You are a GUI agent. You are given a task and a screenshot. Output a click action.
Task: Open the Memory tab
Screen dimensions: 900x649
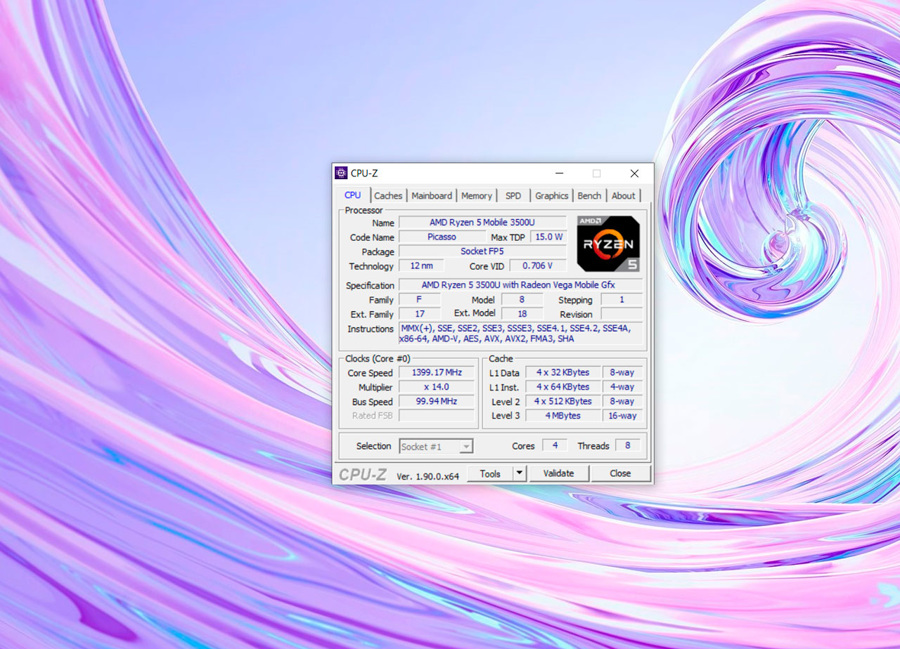coord(476,196)
